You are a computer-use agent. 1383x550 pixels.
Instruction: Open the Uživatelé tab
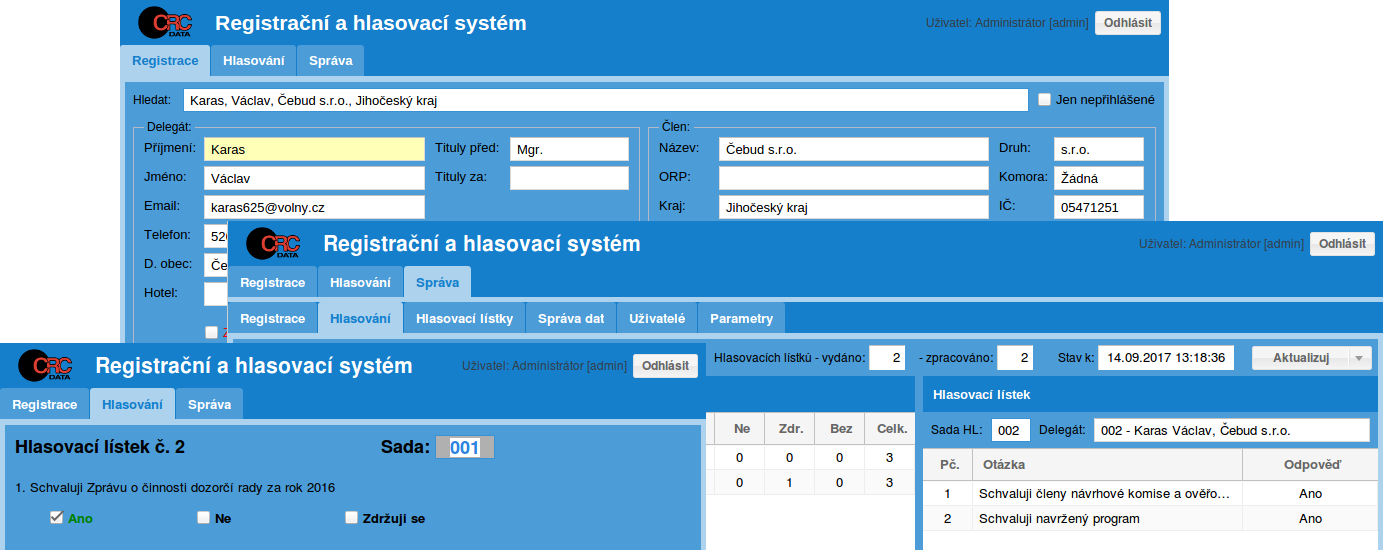point(656,319)
